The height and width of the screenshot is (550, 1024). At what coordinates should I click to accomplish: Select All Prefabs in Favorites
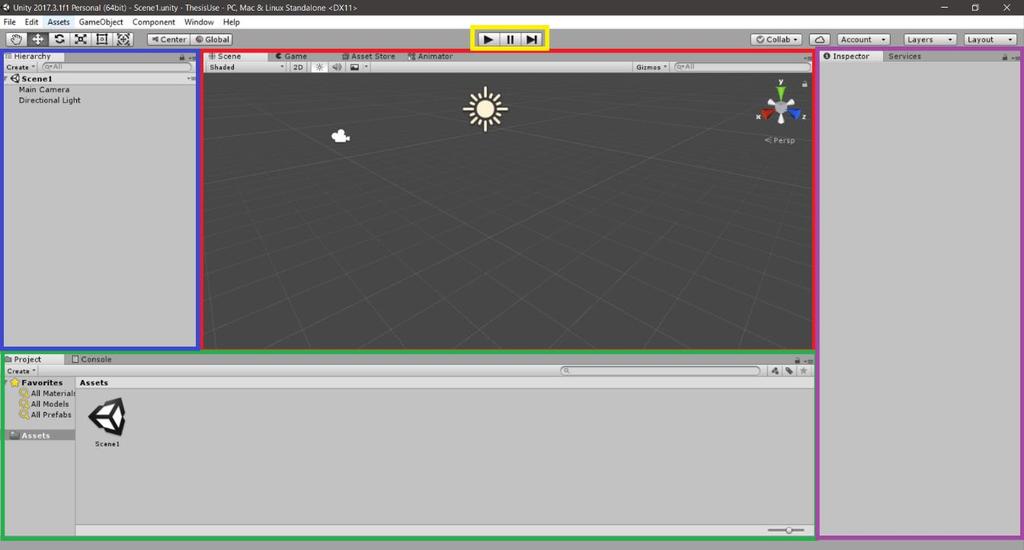coord(45,415)
